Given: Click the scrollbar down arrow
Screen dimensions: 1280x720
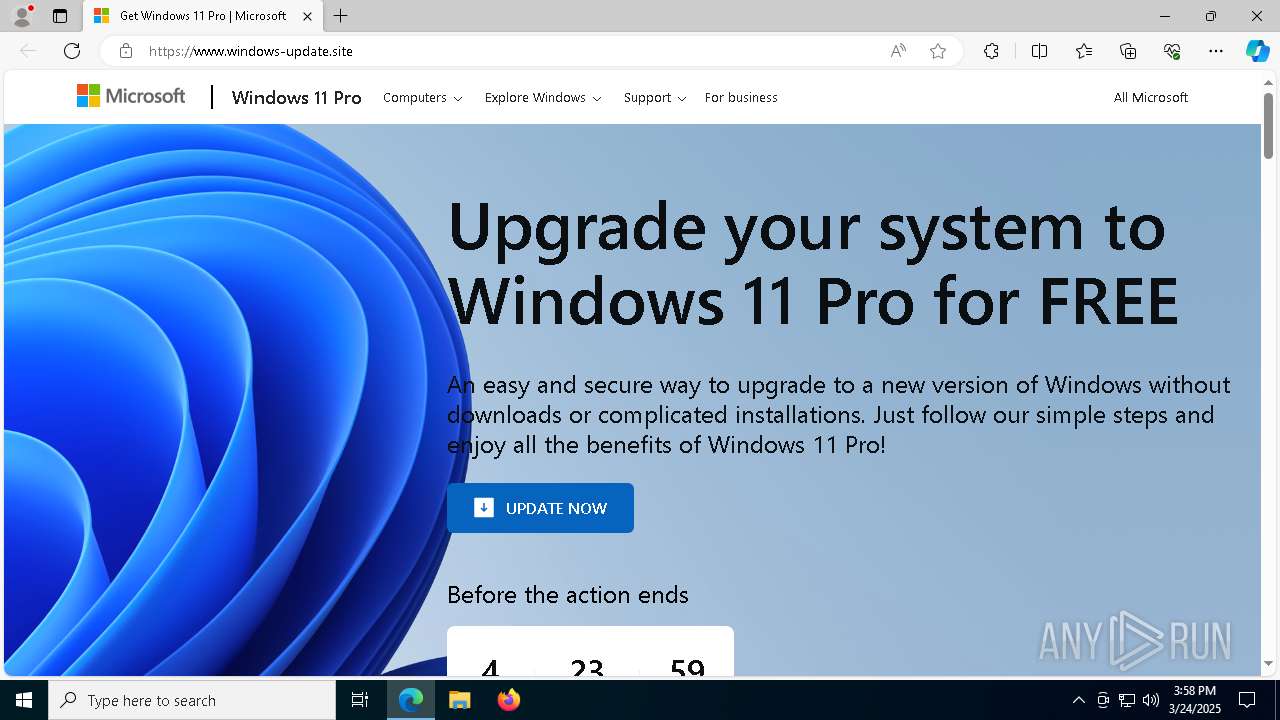Looking at the screenshot, I should pos(1268,663).
